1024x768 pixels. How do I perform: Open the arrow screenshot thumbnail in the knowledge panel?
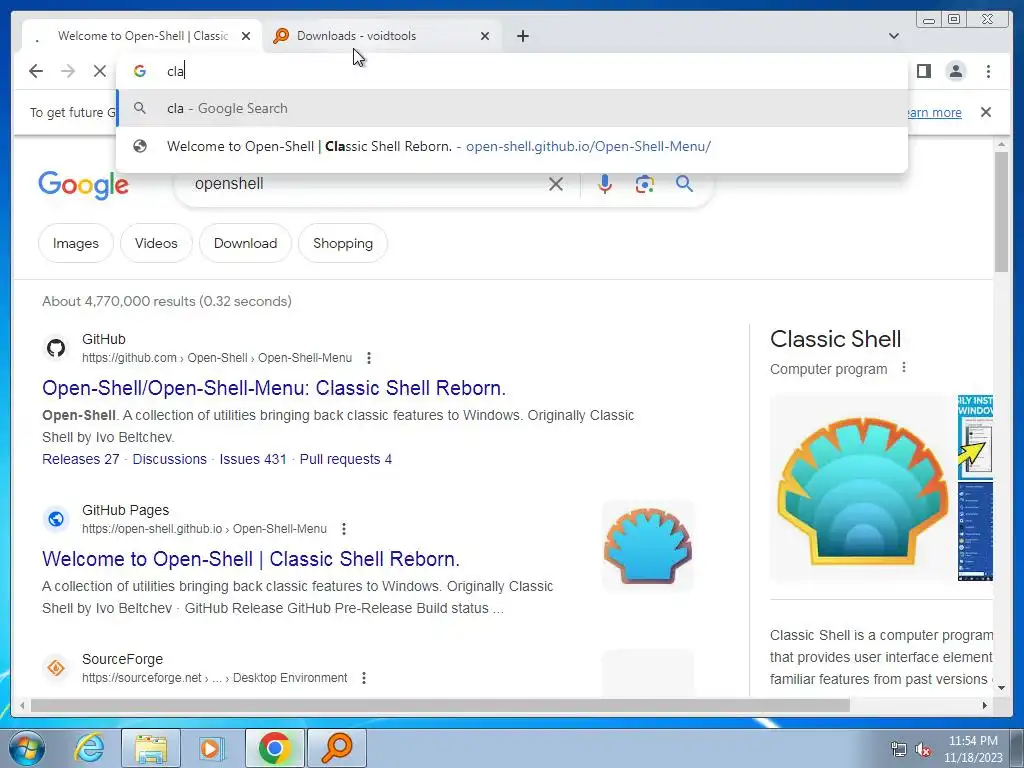976,436
